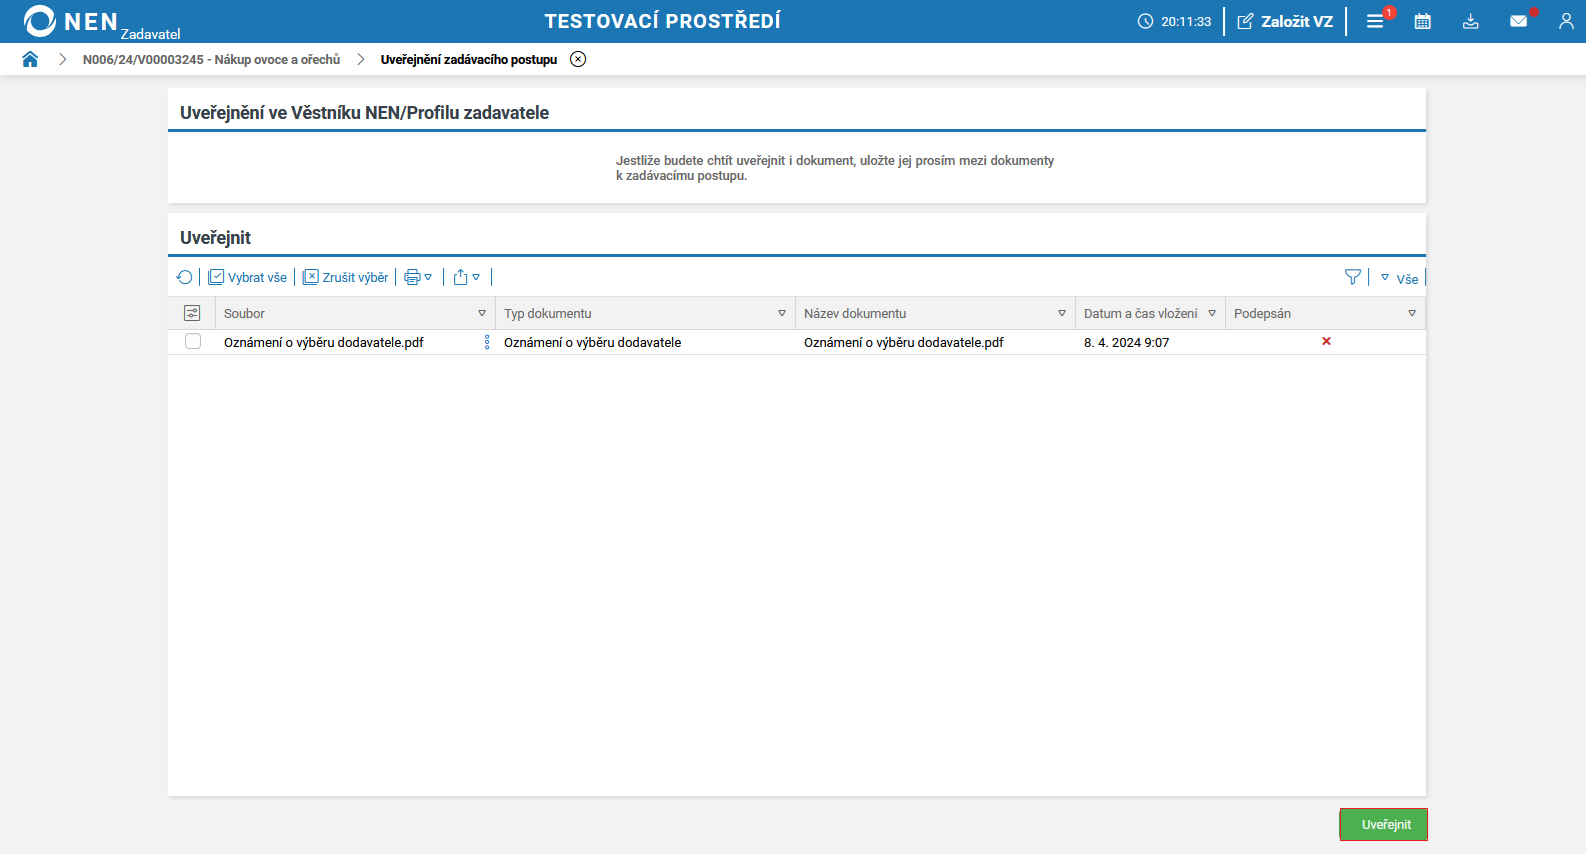Open the print dropdown in toolbar
The height and width of the screenshot is (854, 1586).
(418, 277)
